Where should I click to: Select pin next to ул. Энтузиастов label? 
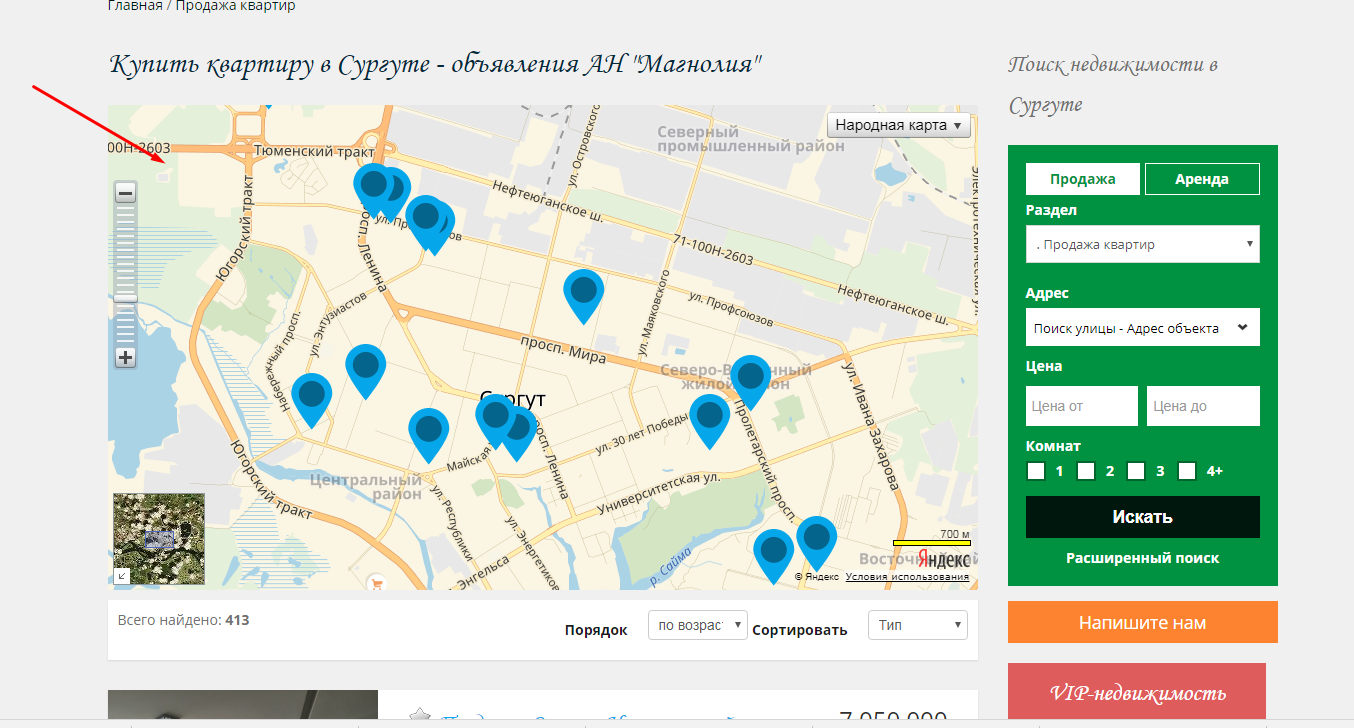pos(366,371)
